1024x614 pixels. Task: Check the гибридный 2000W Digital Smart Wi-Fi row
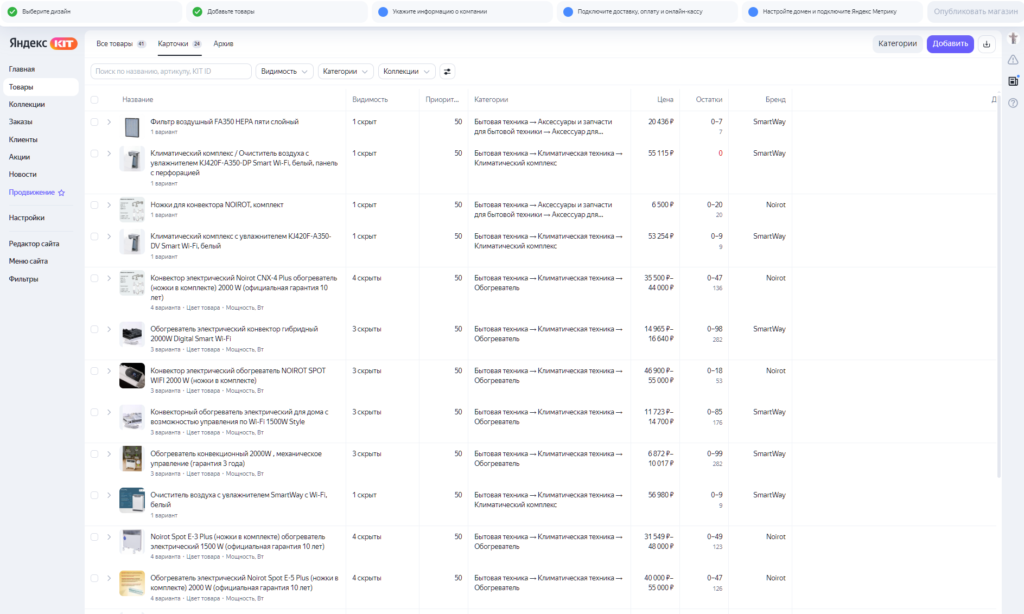pos(95,329)
